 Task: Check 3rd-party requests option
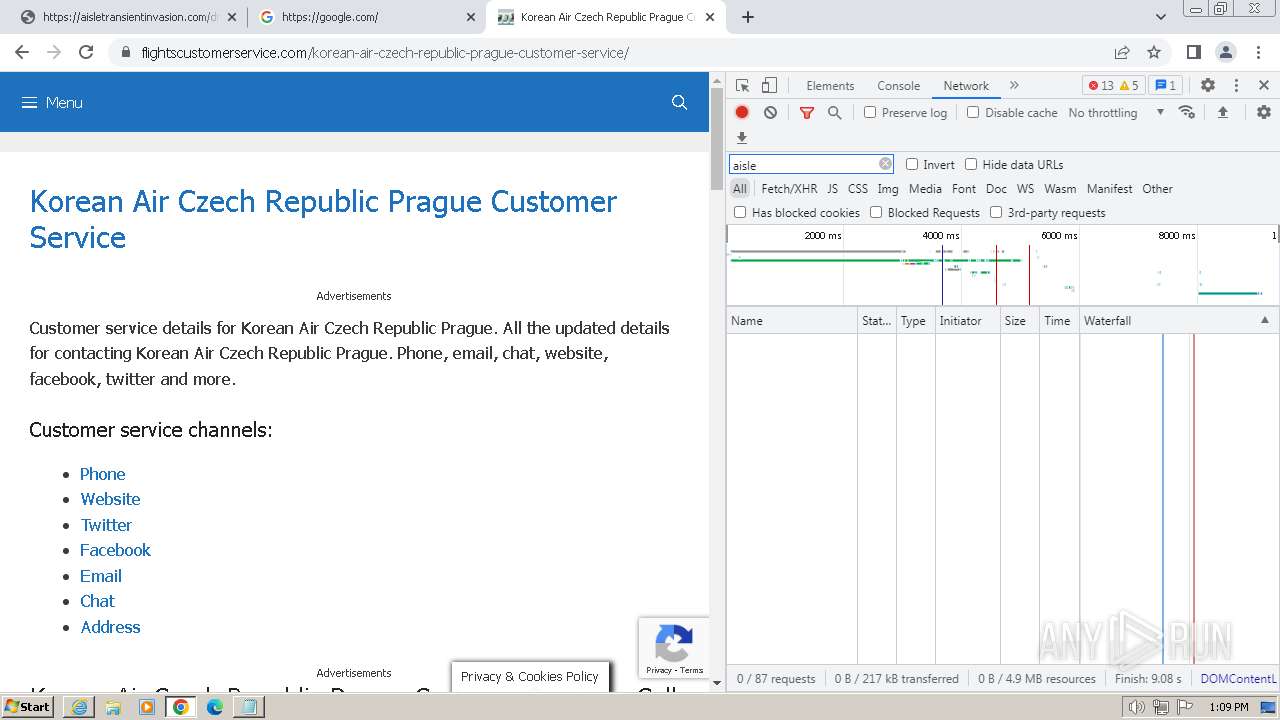click(996, 212)
